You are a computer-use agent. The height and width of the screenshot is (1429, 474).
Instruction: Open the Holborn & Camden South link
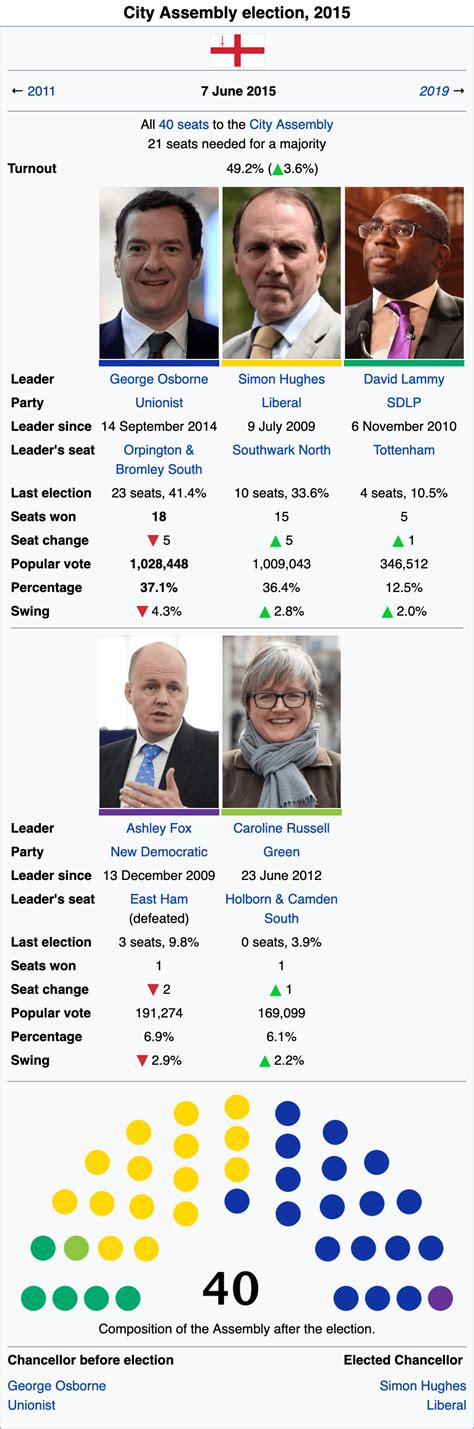(x=281, y=909)
